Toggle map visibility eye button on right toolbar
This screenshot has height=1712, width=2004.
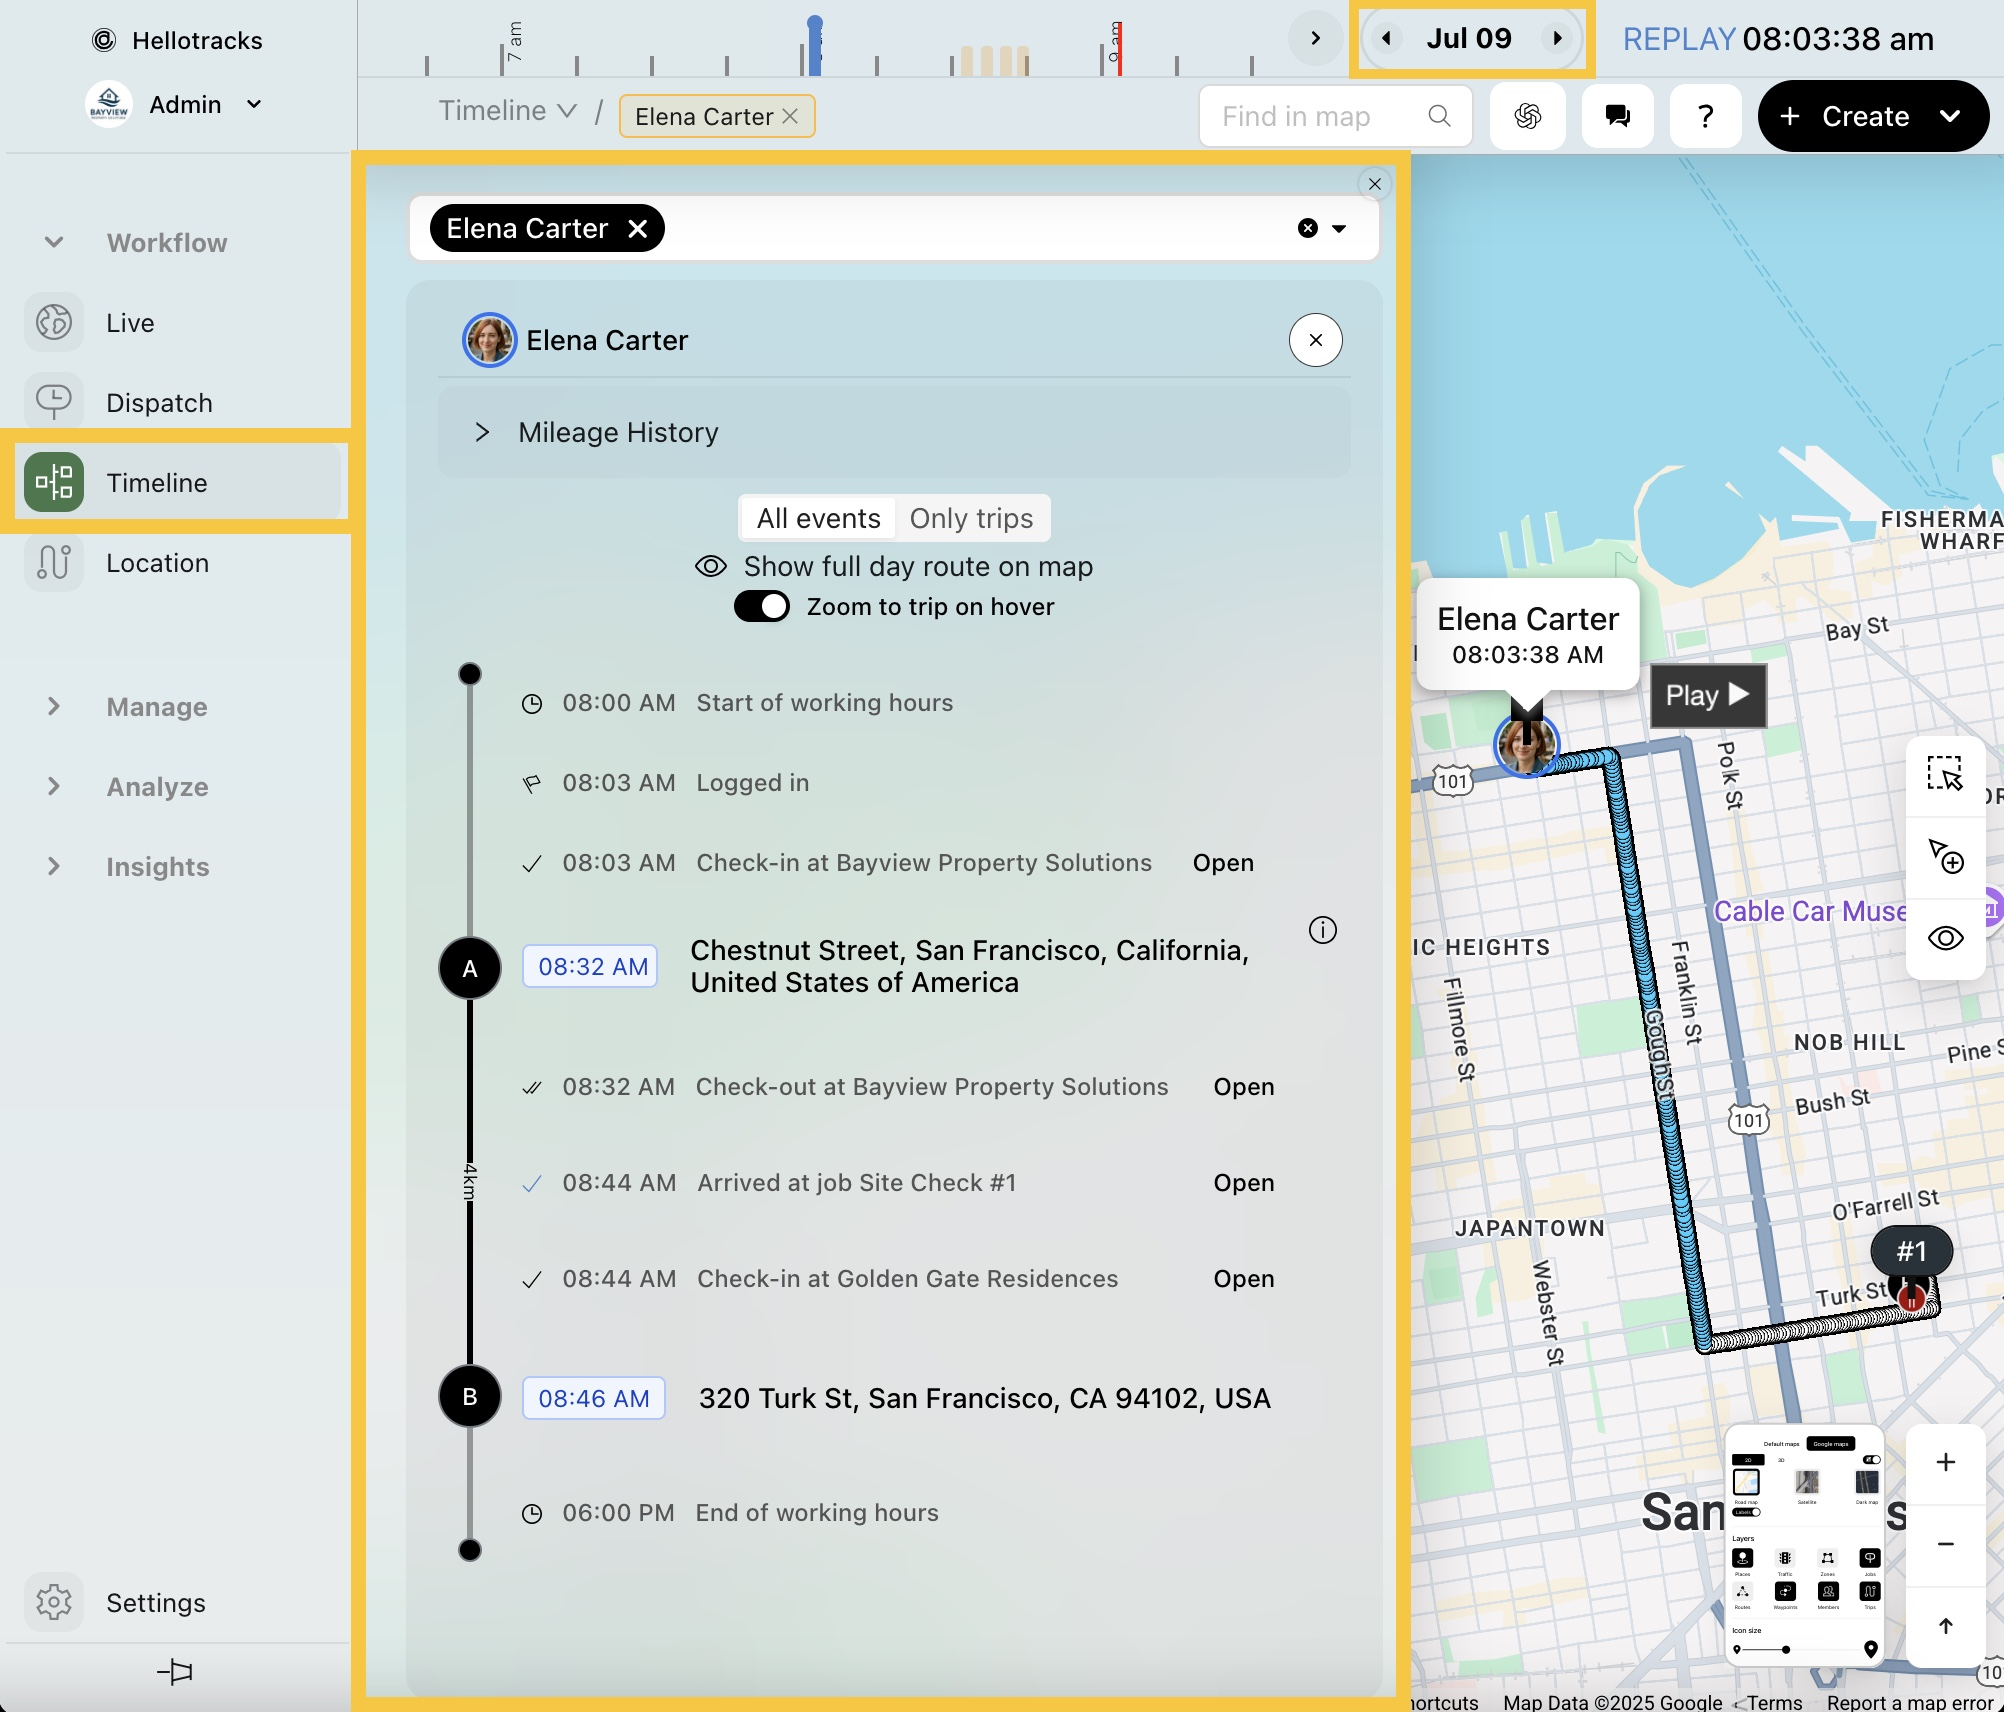pyautogui.click(x=1945, y=938)
